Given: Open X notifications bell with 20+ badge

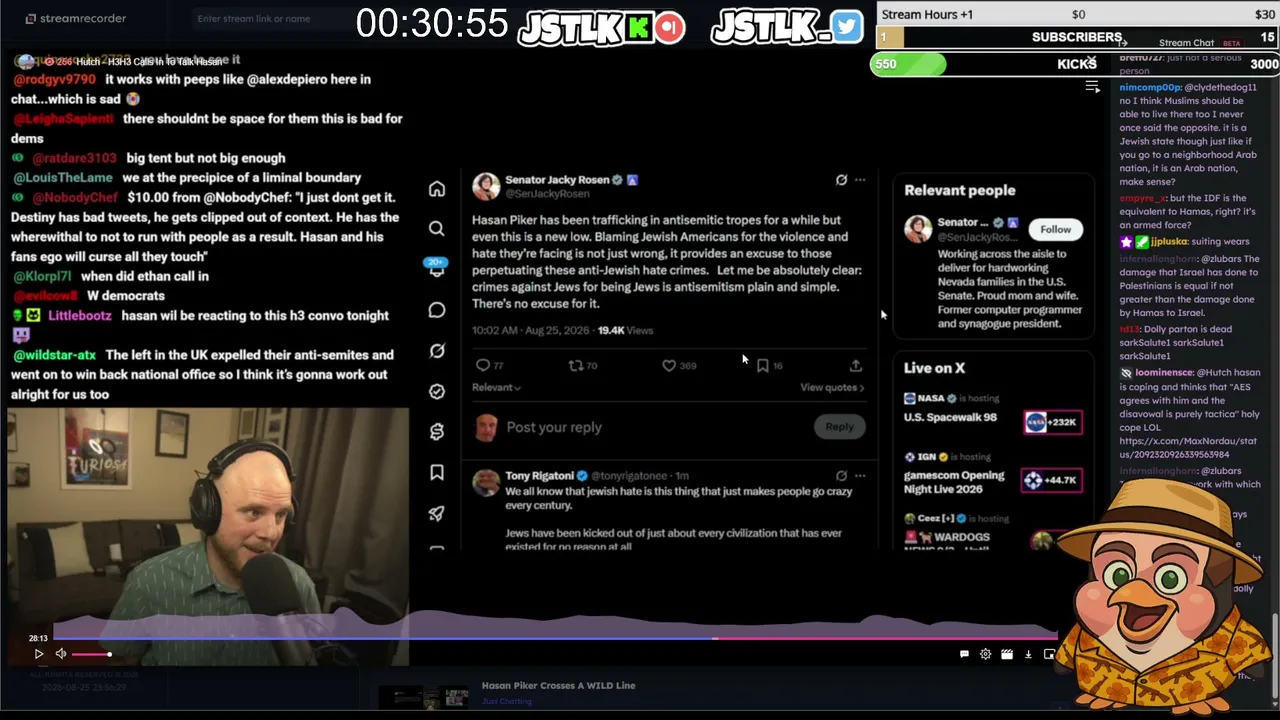Looking at the screenshot, I should click(437, 269).
